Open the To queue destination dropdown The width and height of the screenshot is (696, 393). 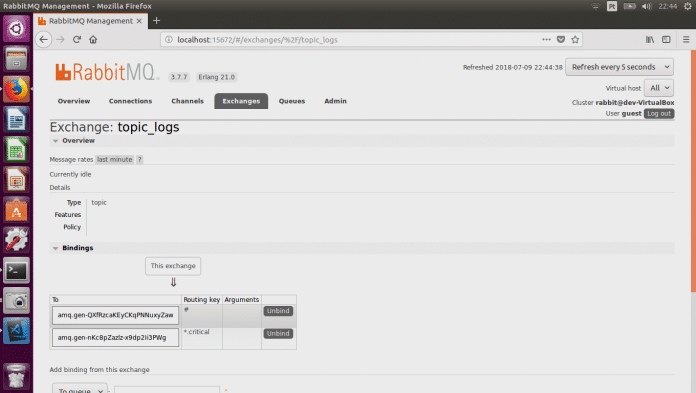pos(80,389)
